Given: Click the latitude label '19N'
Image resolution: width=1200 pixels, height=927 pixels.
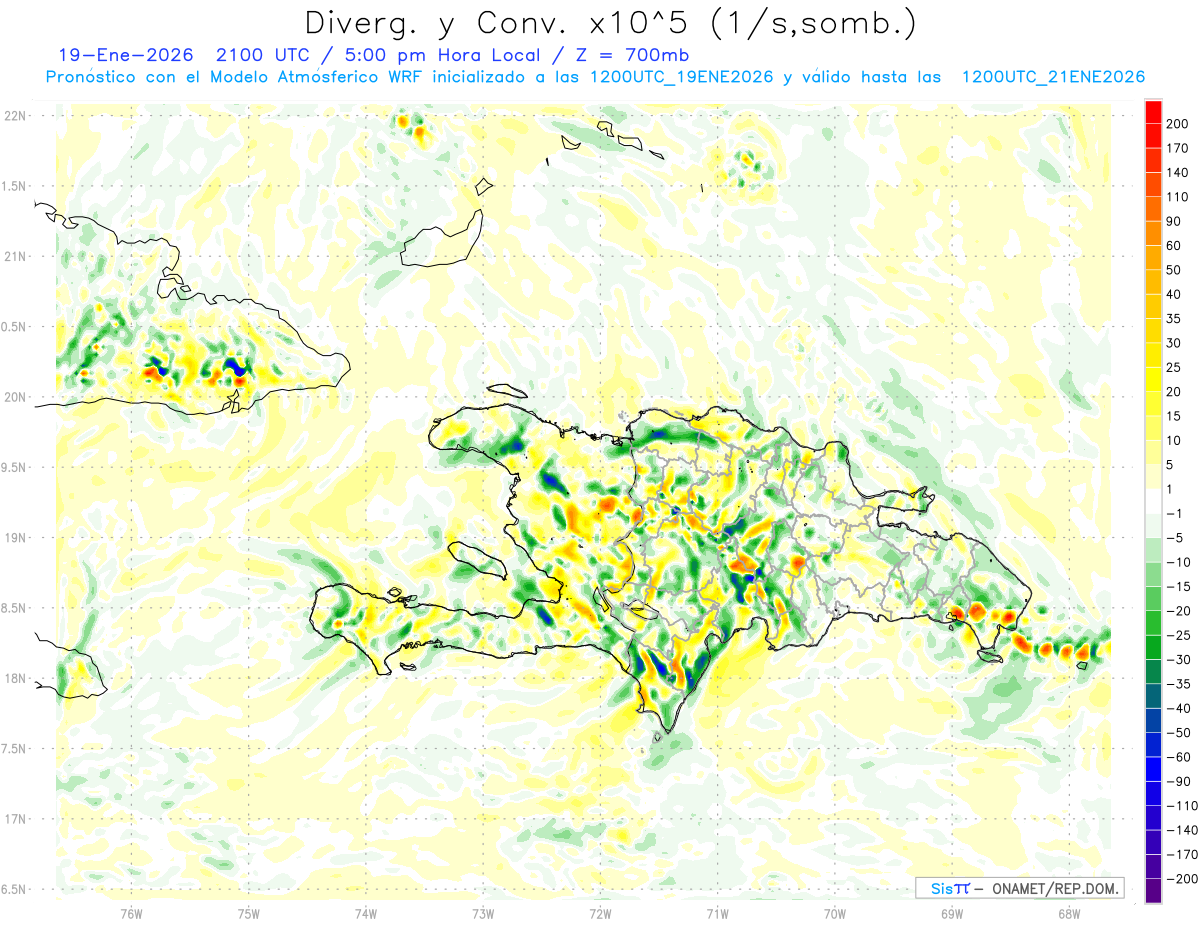Looking at the screenshot, I should click(x=14, y=538).
